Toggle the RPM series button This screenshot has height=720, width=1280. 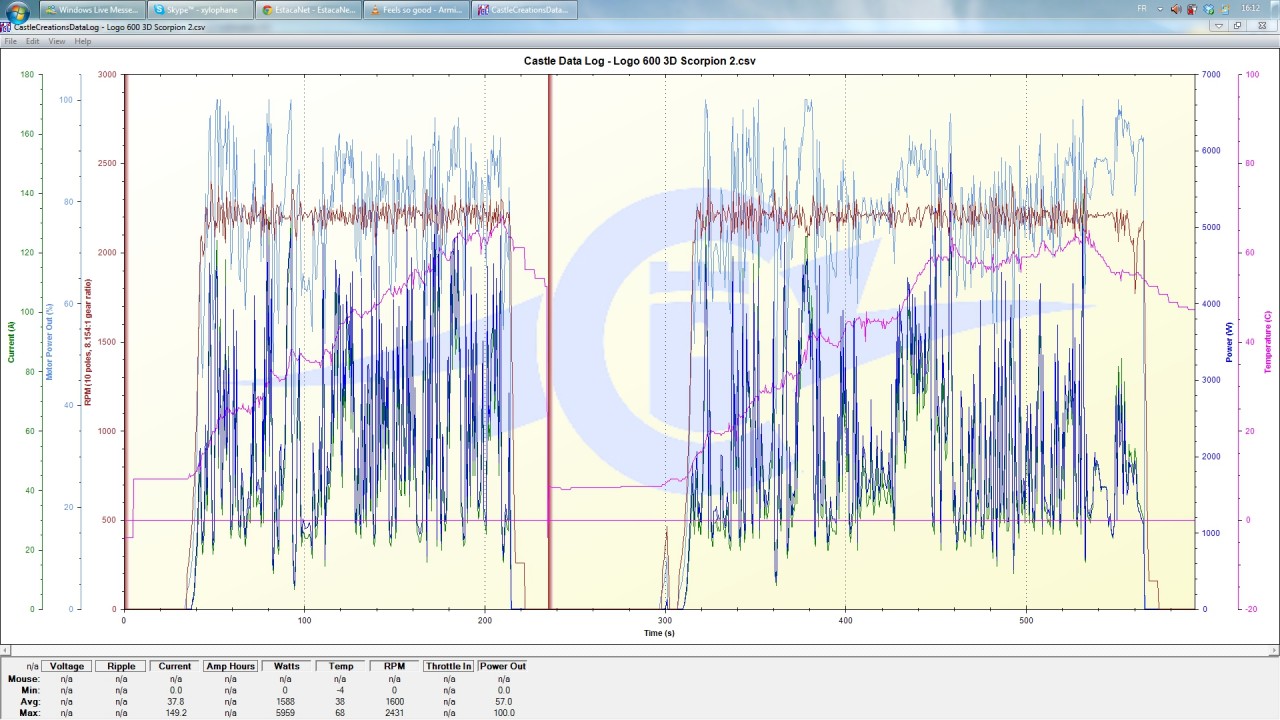(394, 666)
